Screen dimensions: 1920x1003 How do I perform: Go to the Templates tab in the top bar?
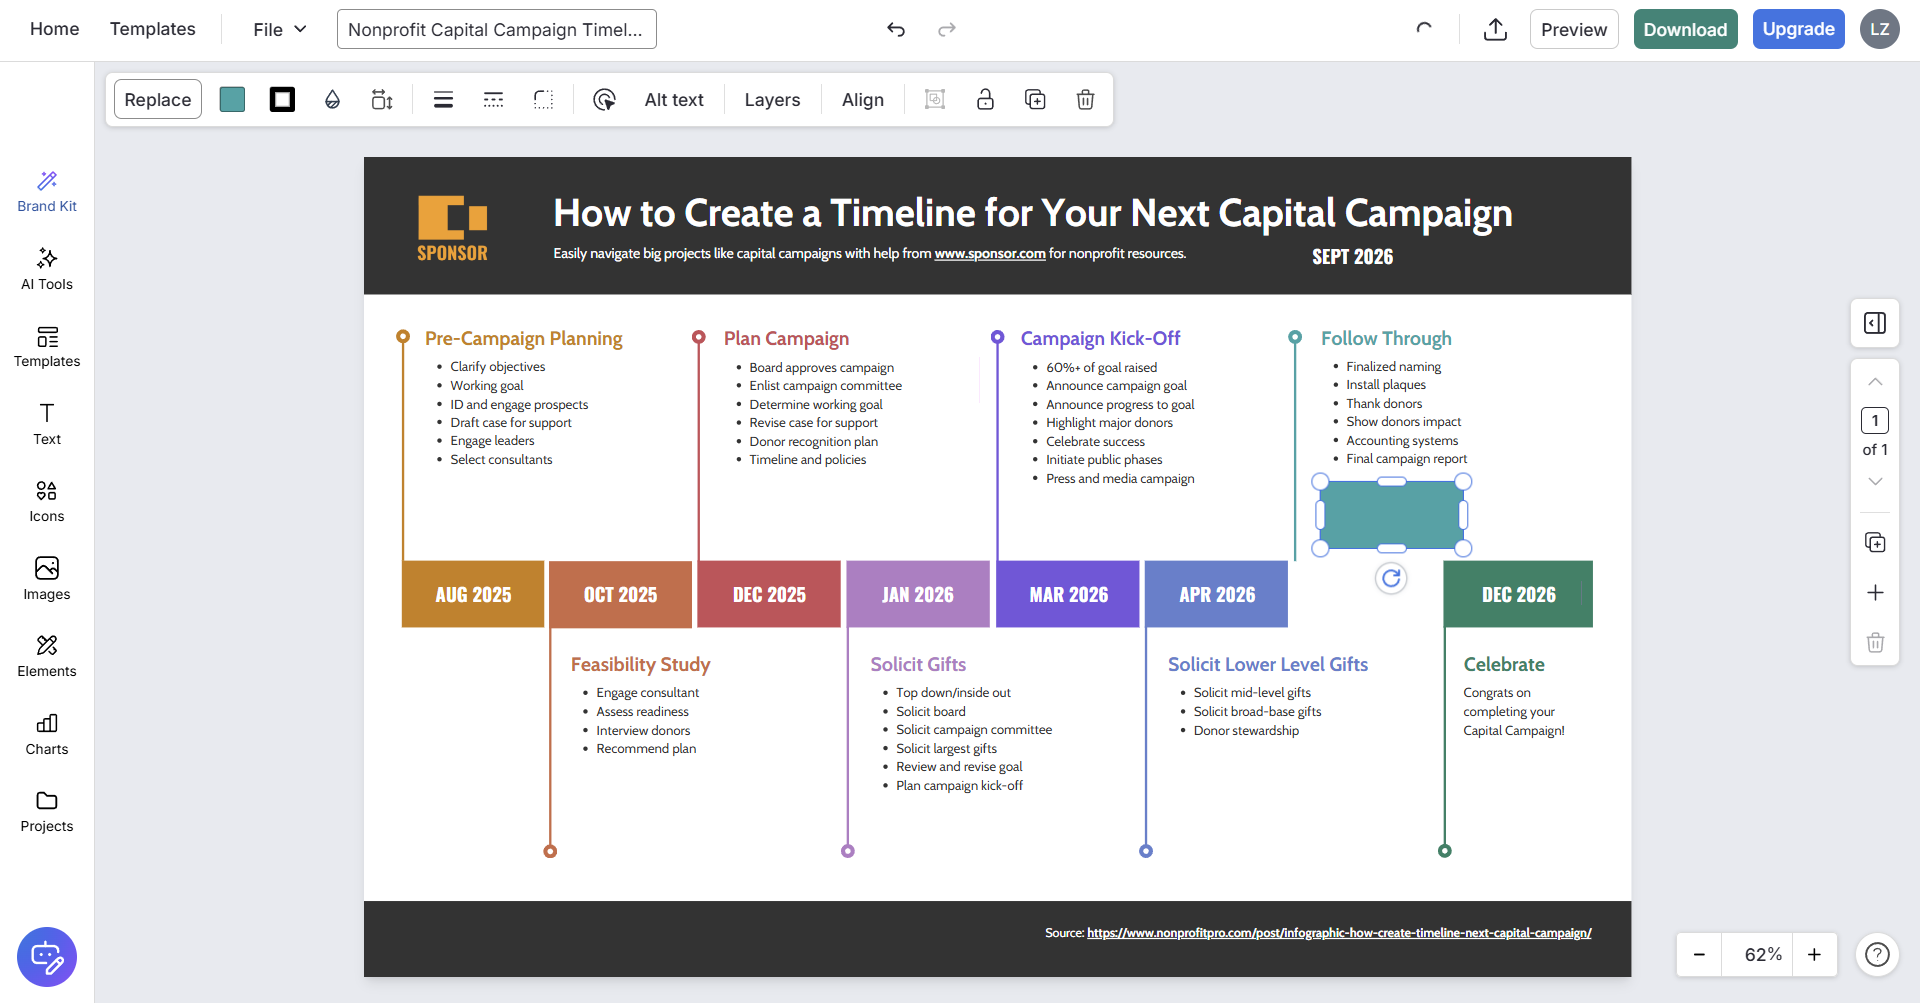[152, 29]
